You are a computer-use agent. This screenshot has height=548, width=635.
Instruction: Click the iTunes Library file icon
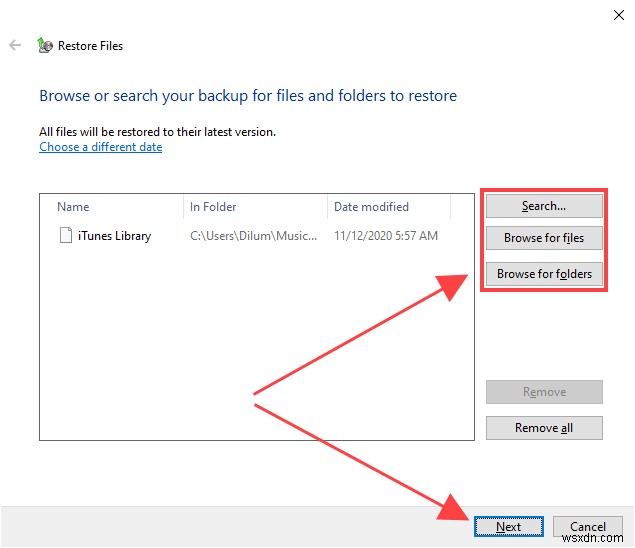pyautogui.click(x=66, y=236)
